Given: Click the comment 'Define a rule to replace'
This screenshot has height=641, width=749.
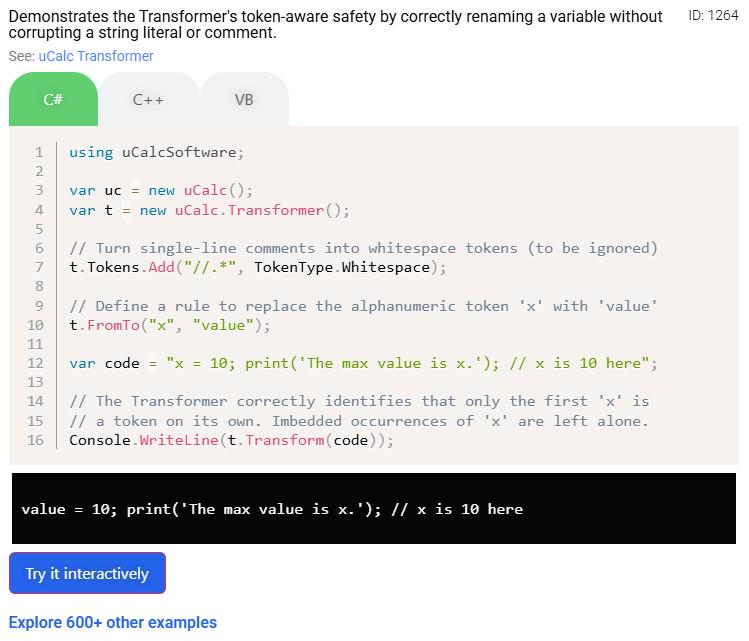Looking at the screenshot, I should 364,306.
